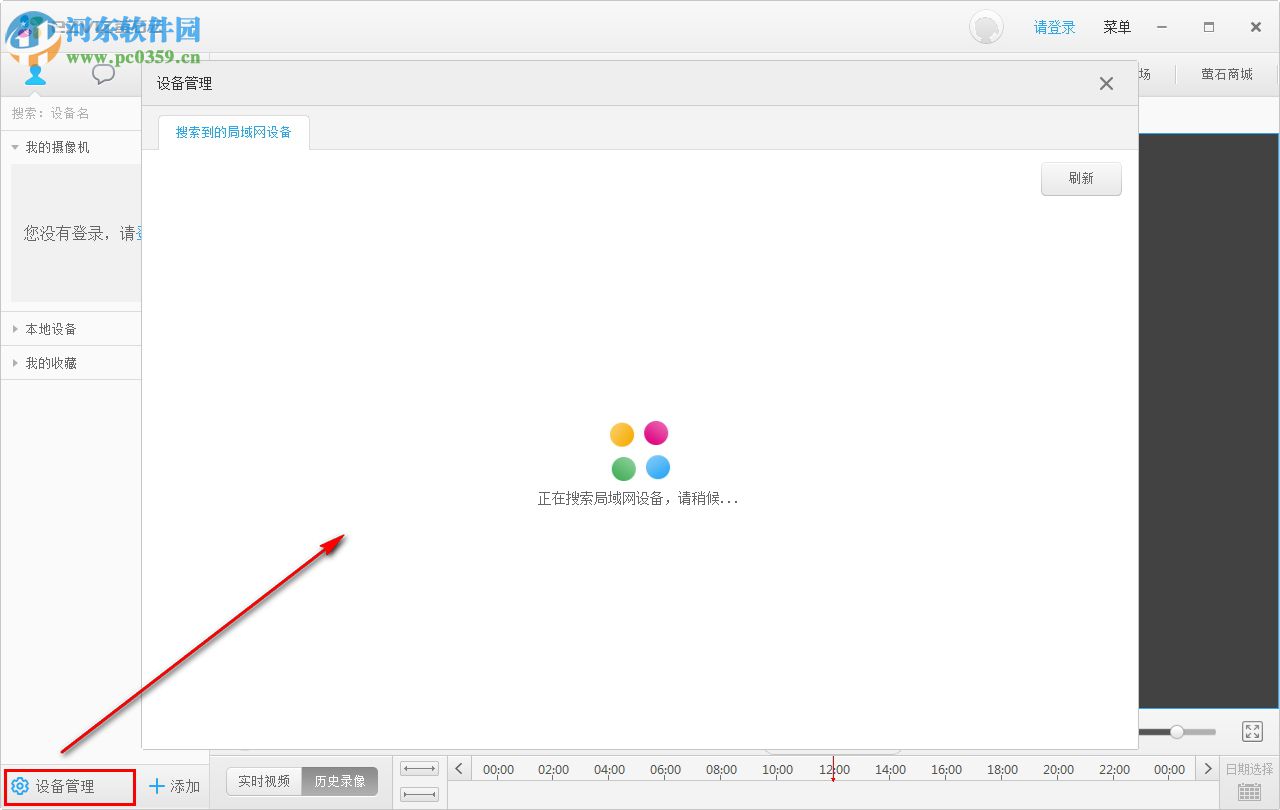Click the plus icon next to 添加
The height and width of the screenshot is (810, 1280).
pos(156,787)
